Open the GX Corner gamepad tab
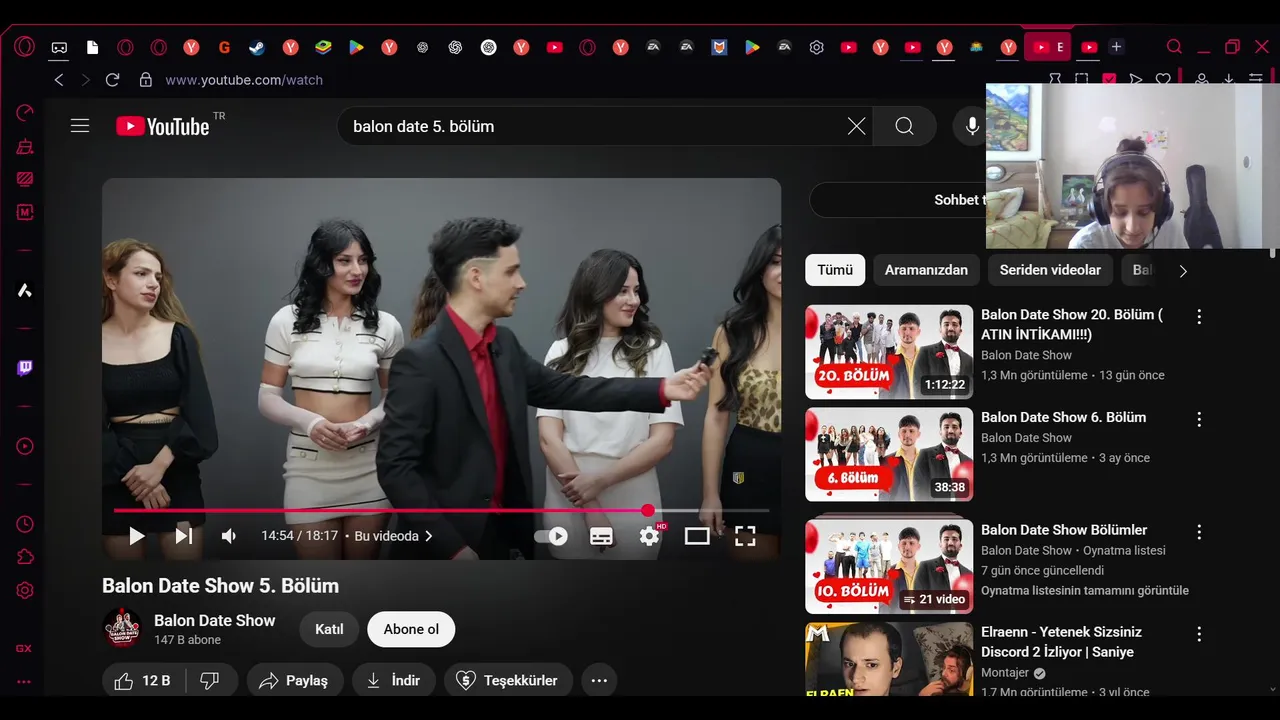The image size is (1280, 720). point(59,47)
